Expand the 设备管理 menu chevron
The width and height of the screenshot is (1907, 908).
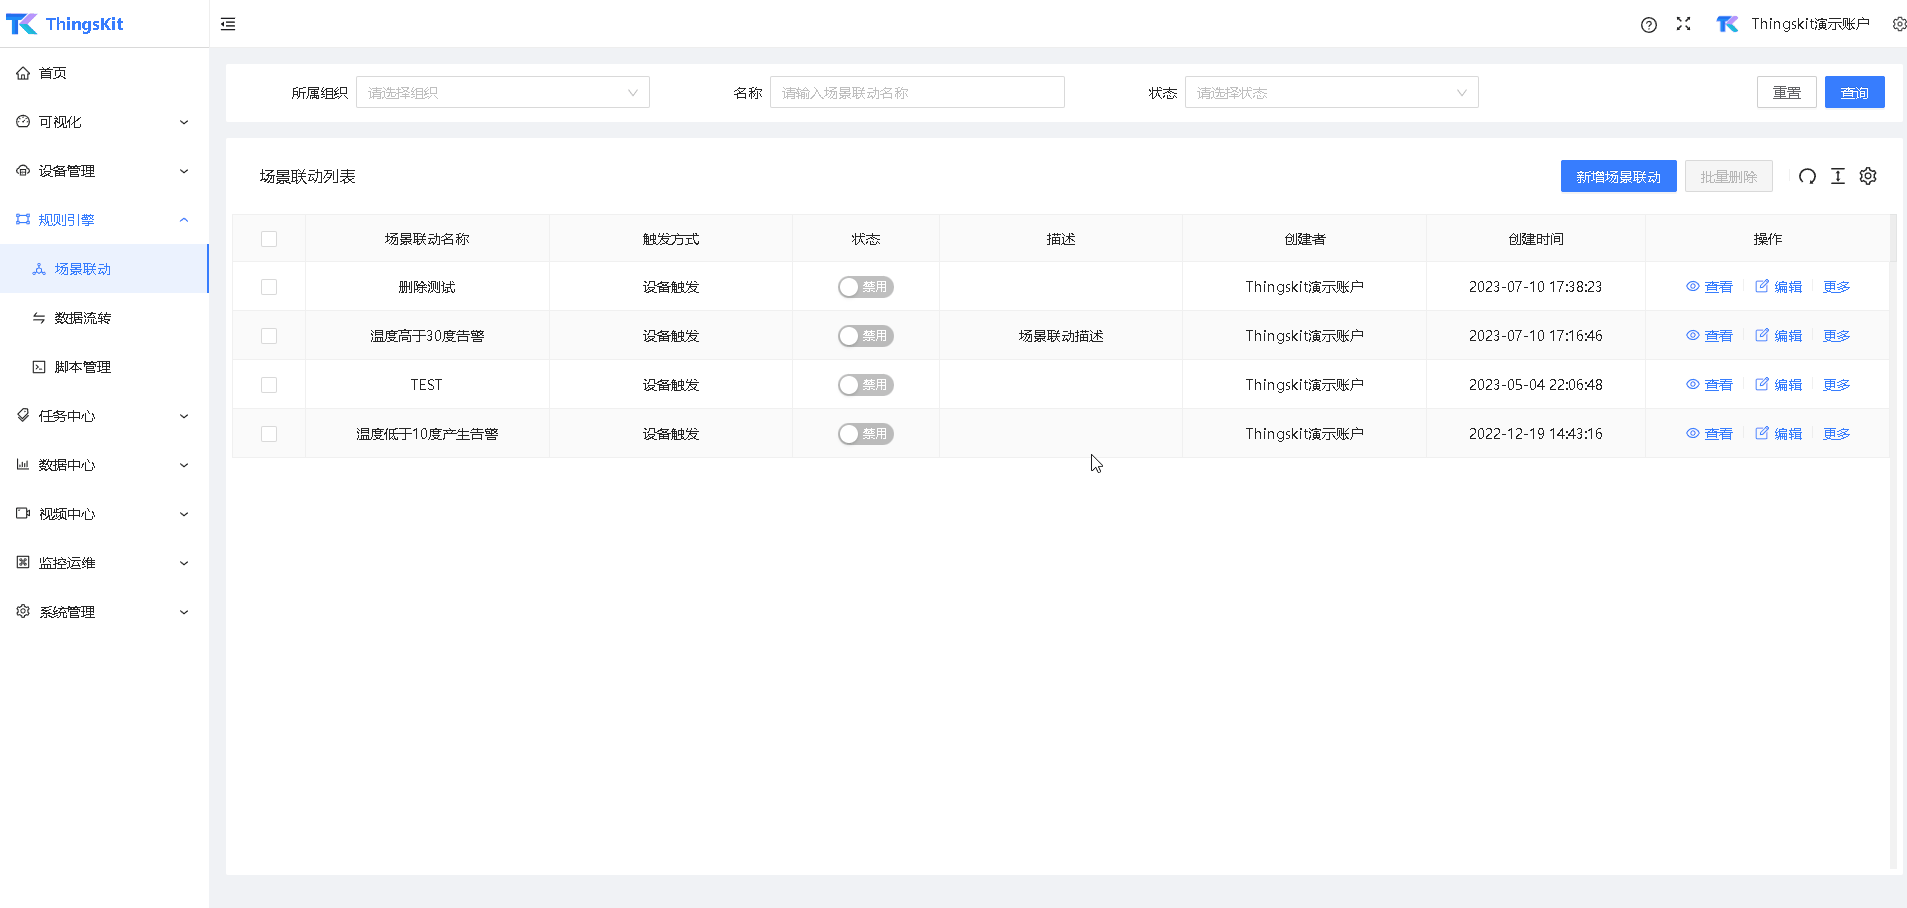(184, 171)
